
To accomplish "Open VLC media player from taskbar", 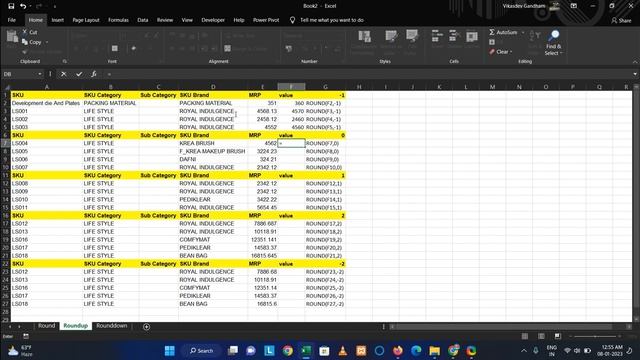I will pyautogui.click(x=343, y=351).
